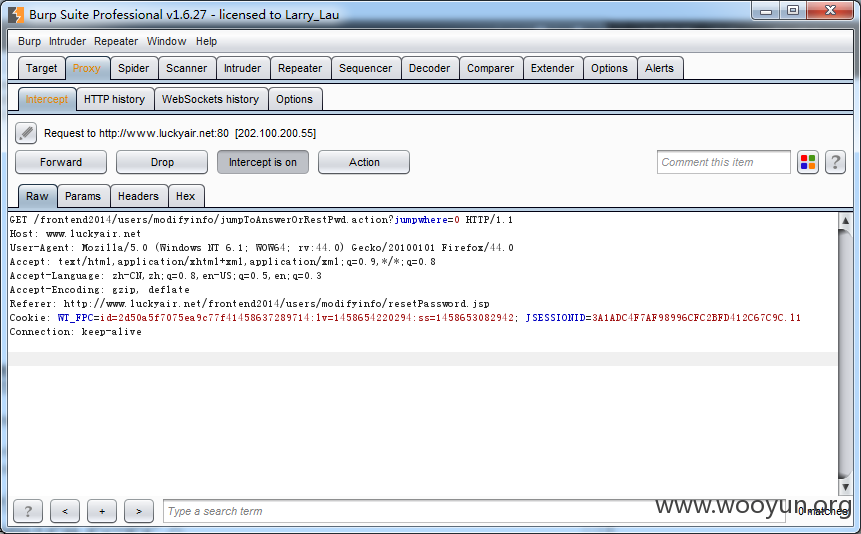Switch to the Headers view tab
The height and width of the screenshot is (534, 861).
pyautogui.click(x=138, y=196)
